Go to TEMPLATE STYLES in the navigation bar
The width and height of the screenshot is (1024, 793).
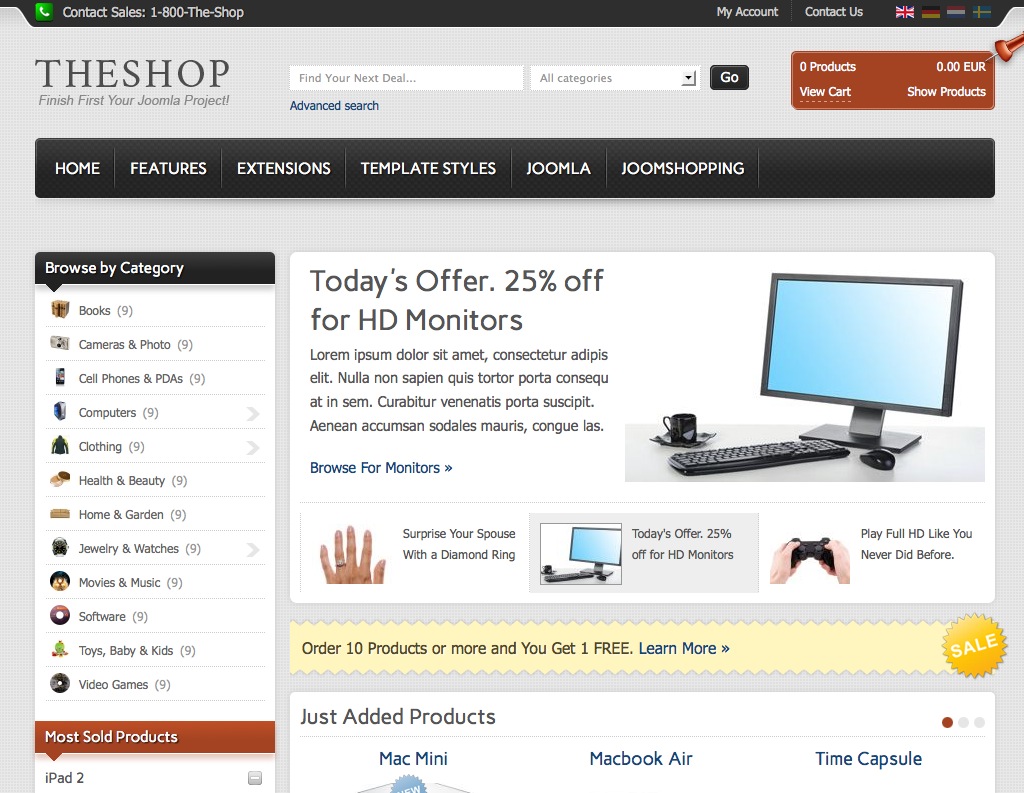(428, 169)
